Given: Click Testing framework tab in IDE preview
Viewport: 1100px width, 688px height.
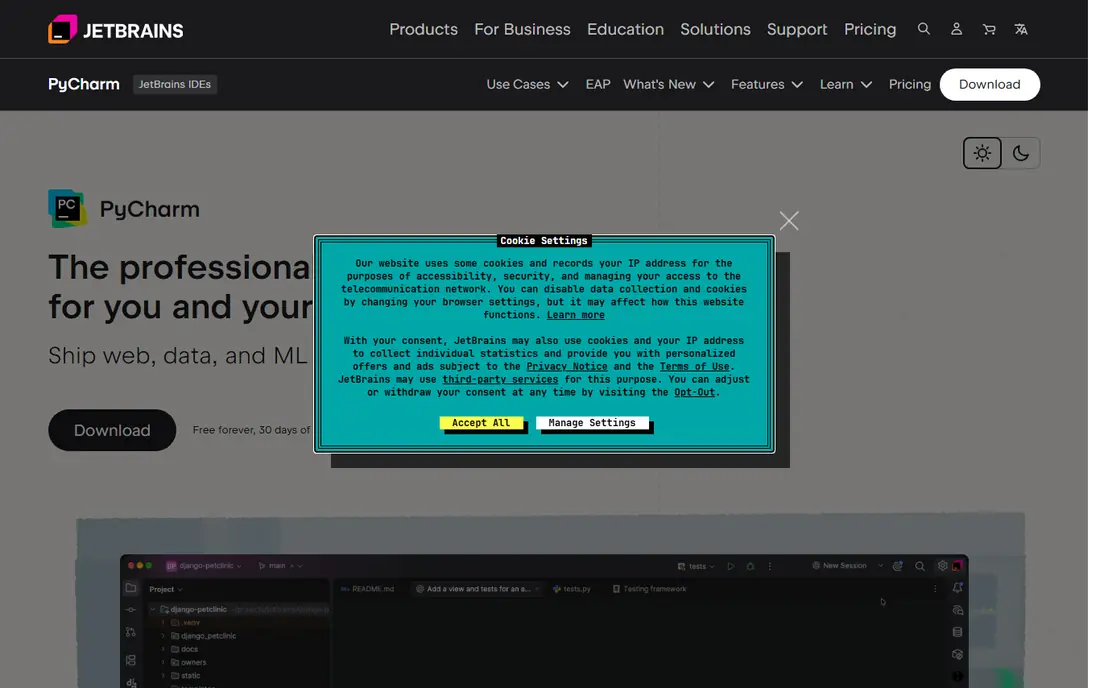Looking at the screenshot, I should [x=650, y=589].
